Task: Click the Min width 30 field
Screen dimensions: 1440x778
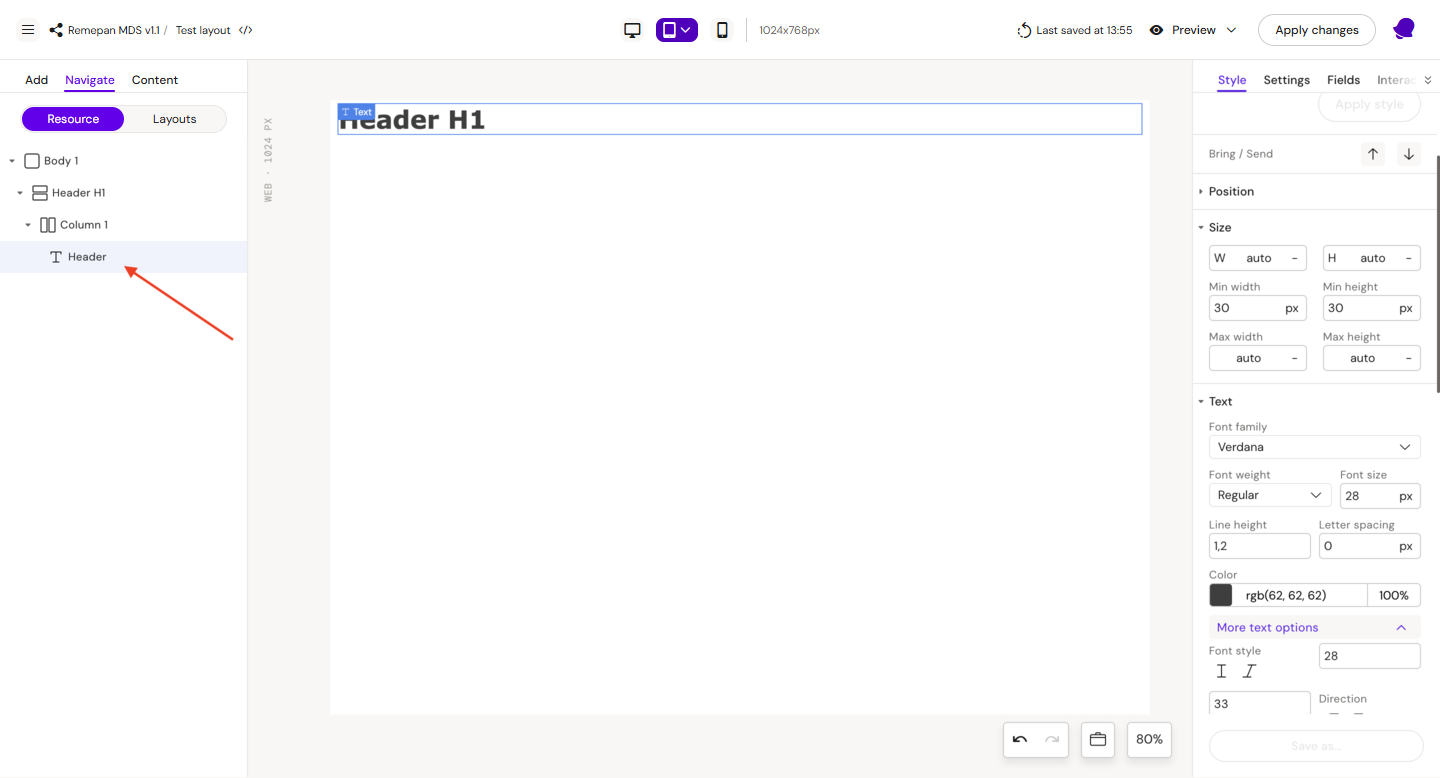Action: tap(1258, 308)
